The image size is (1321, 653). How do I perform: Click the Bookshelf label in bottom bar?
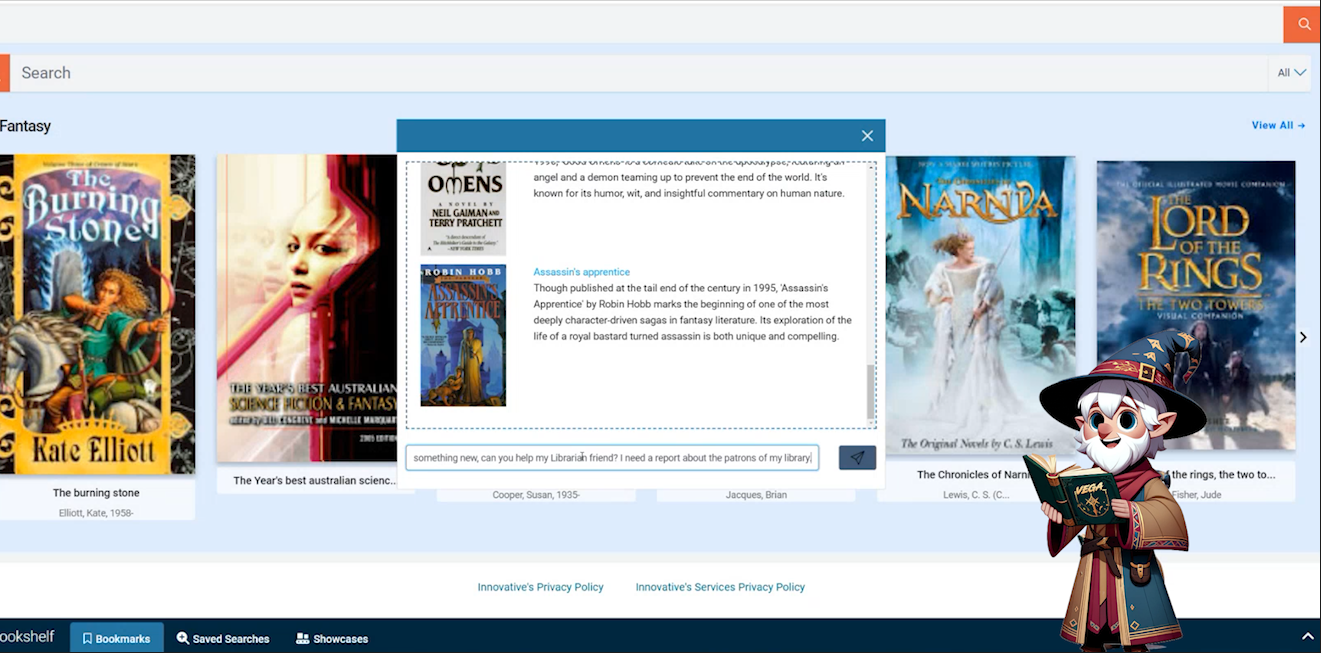[27, 637]
